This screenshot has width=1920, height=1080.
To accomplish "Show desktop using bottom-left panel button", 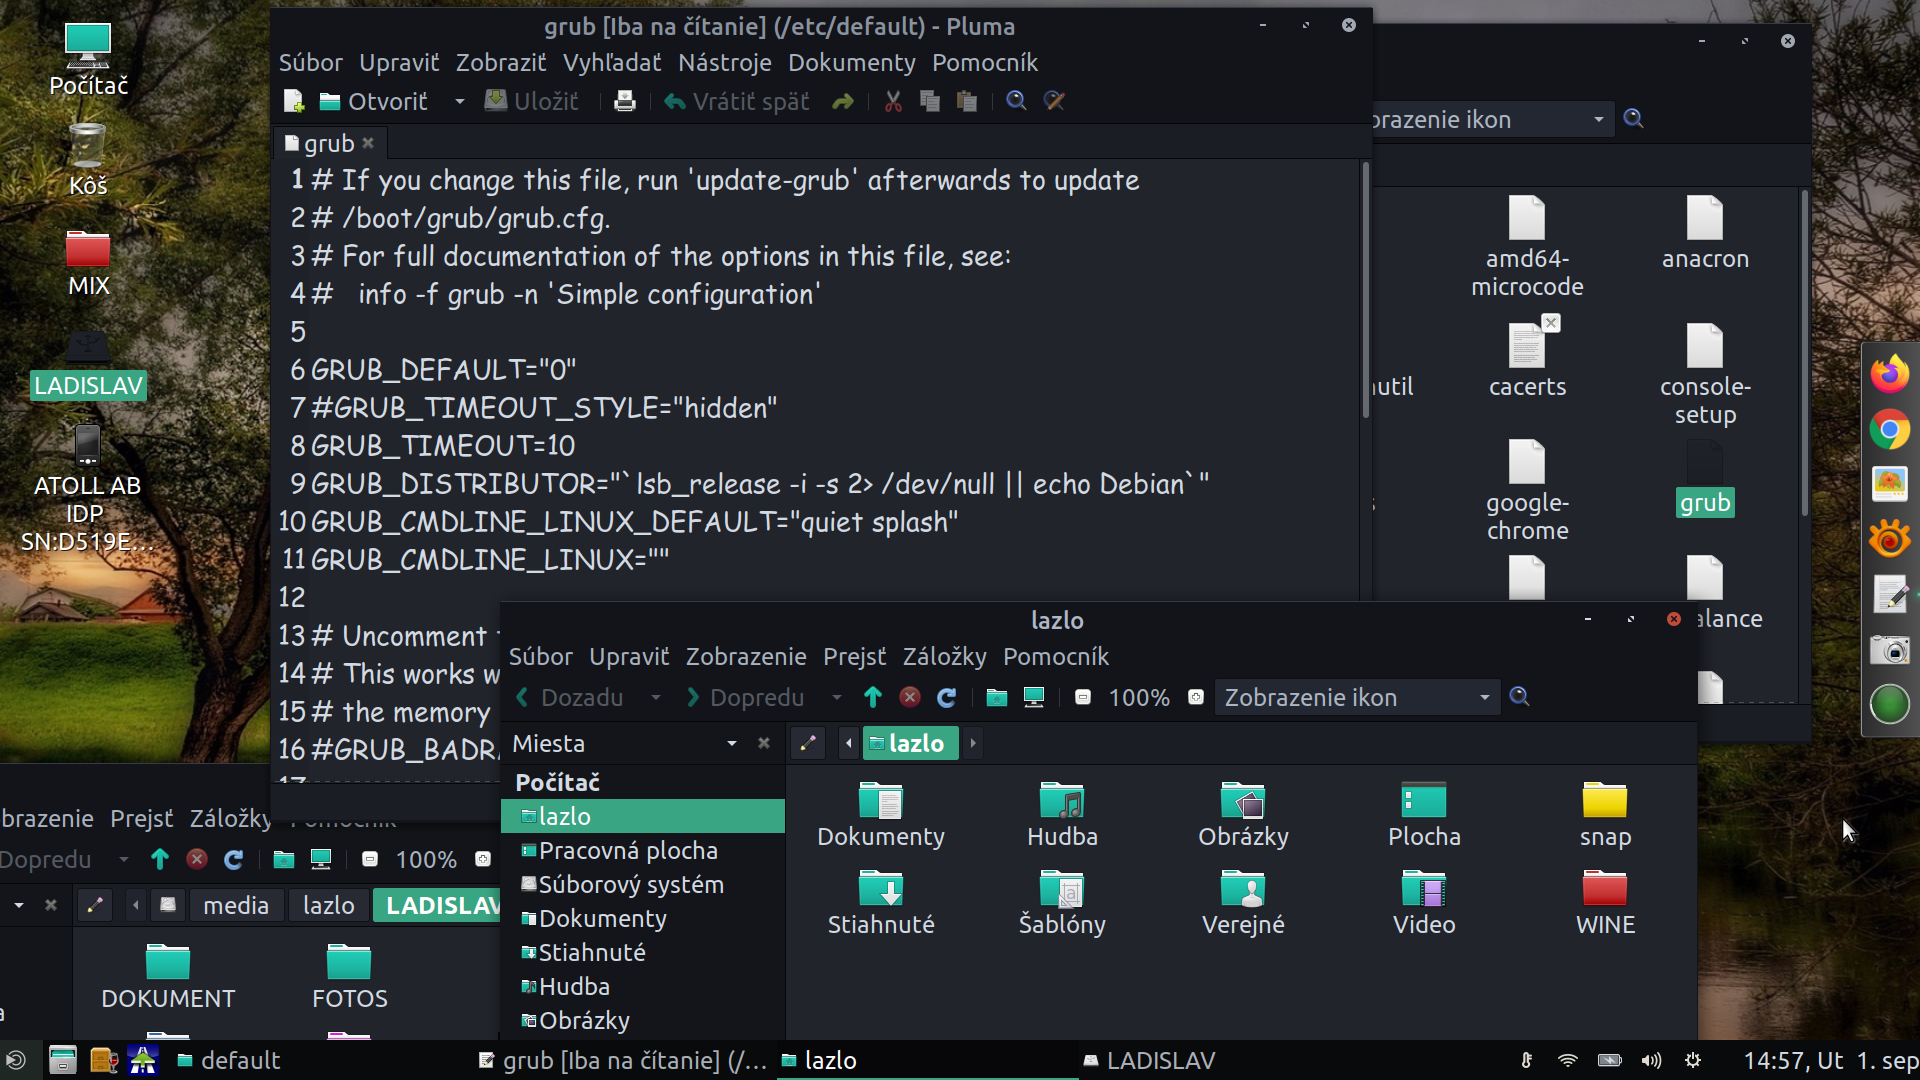I will (x=16, y=1060).
